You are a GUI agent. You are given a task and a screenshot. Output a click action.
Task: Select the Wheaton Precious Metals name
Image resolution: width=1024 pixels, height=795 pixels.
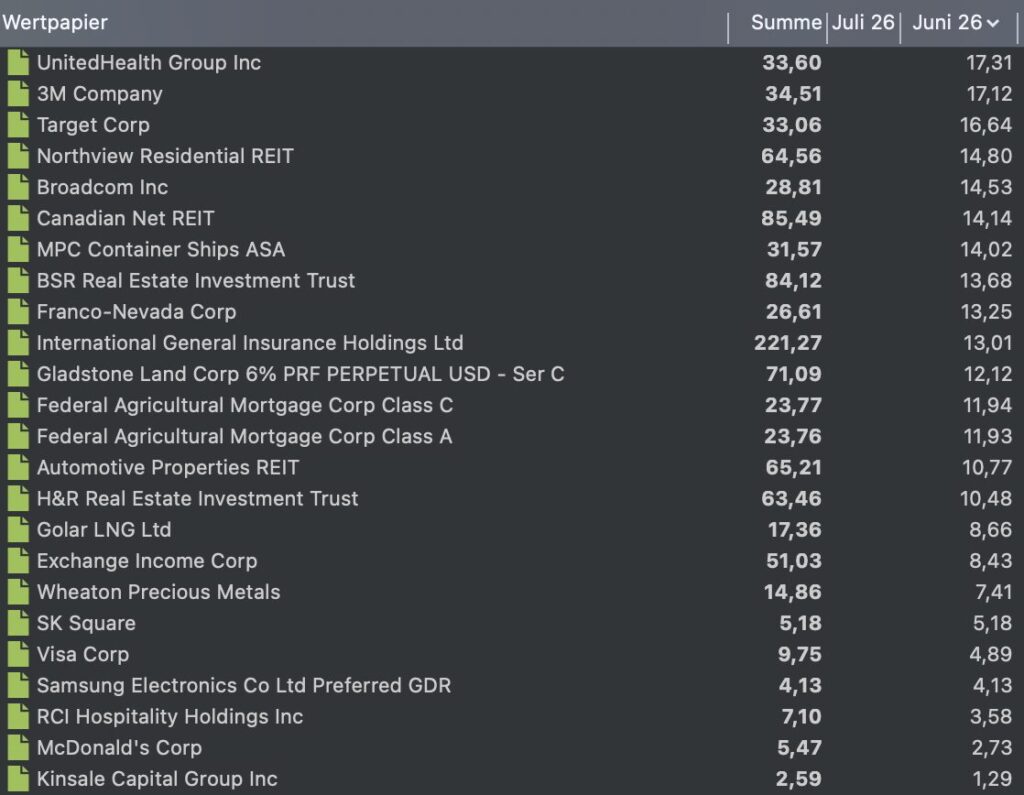[159, 592]
